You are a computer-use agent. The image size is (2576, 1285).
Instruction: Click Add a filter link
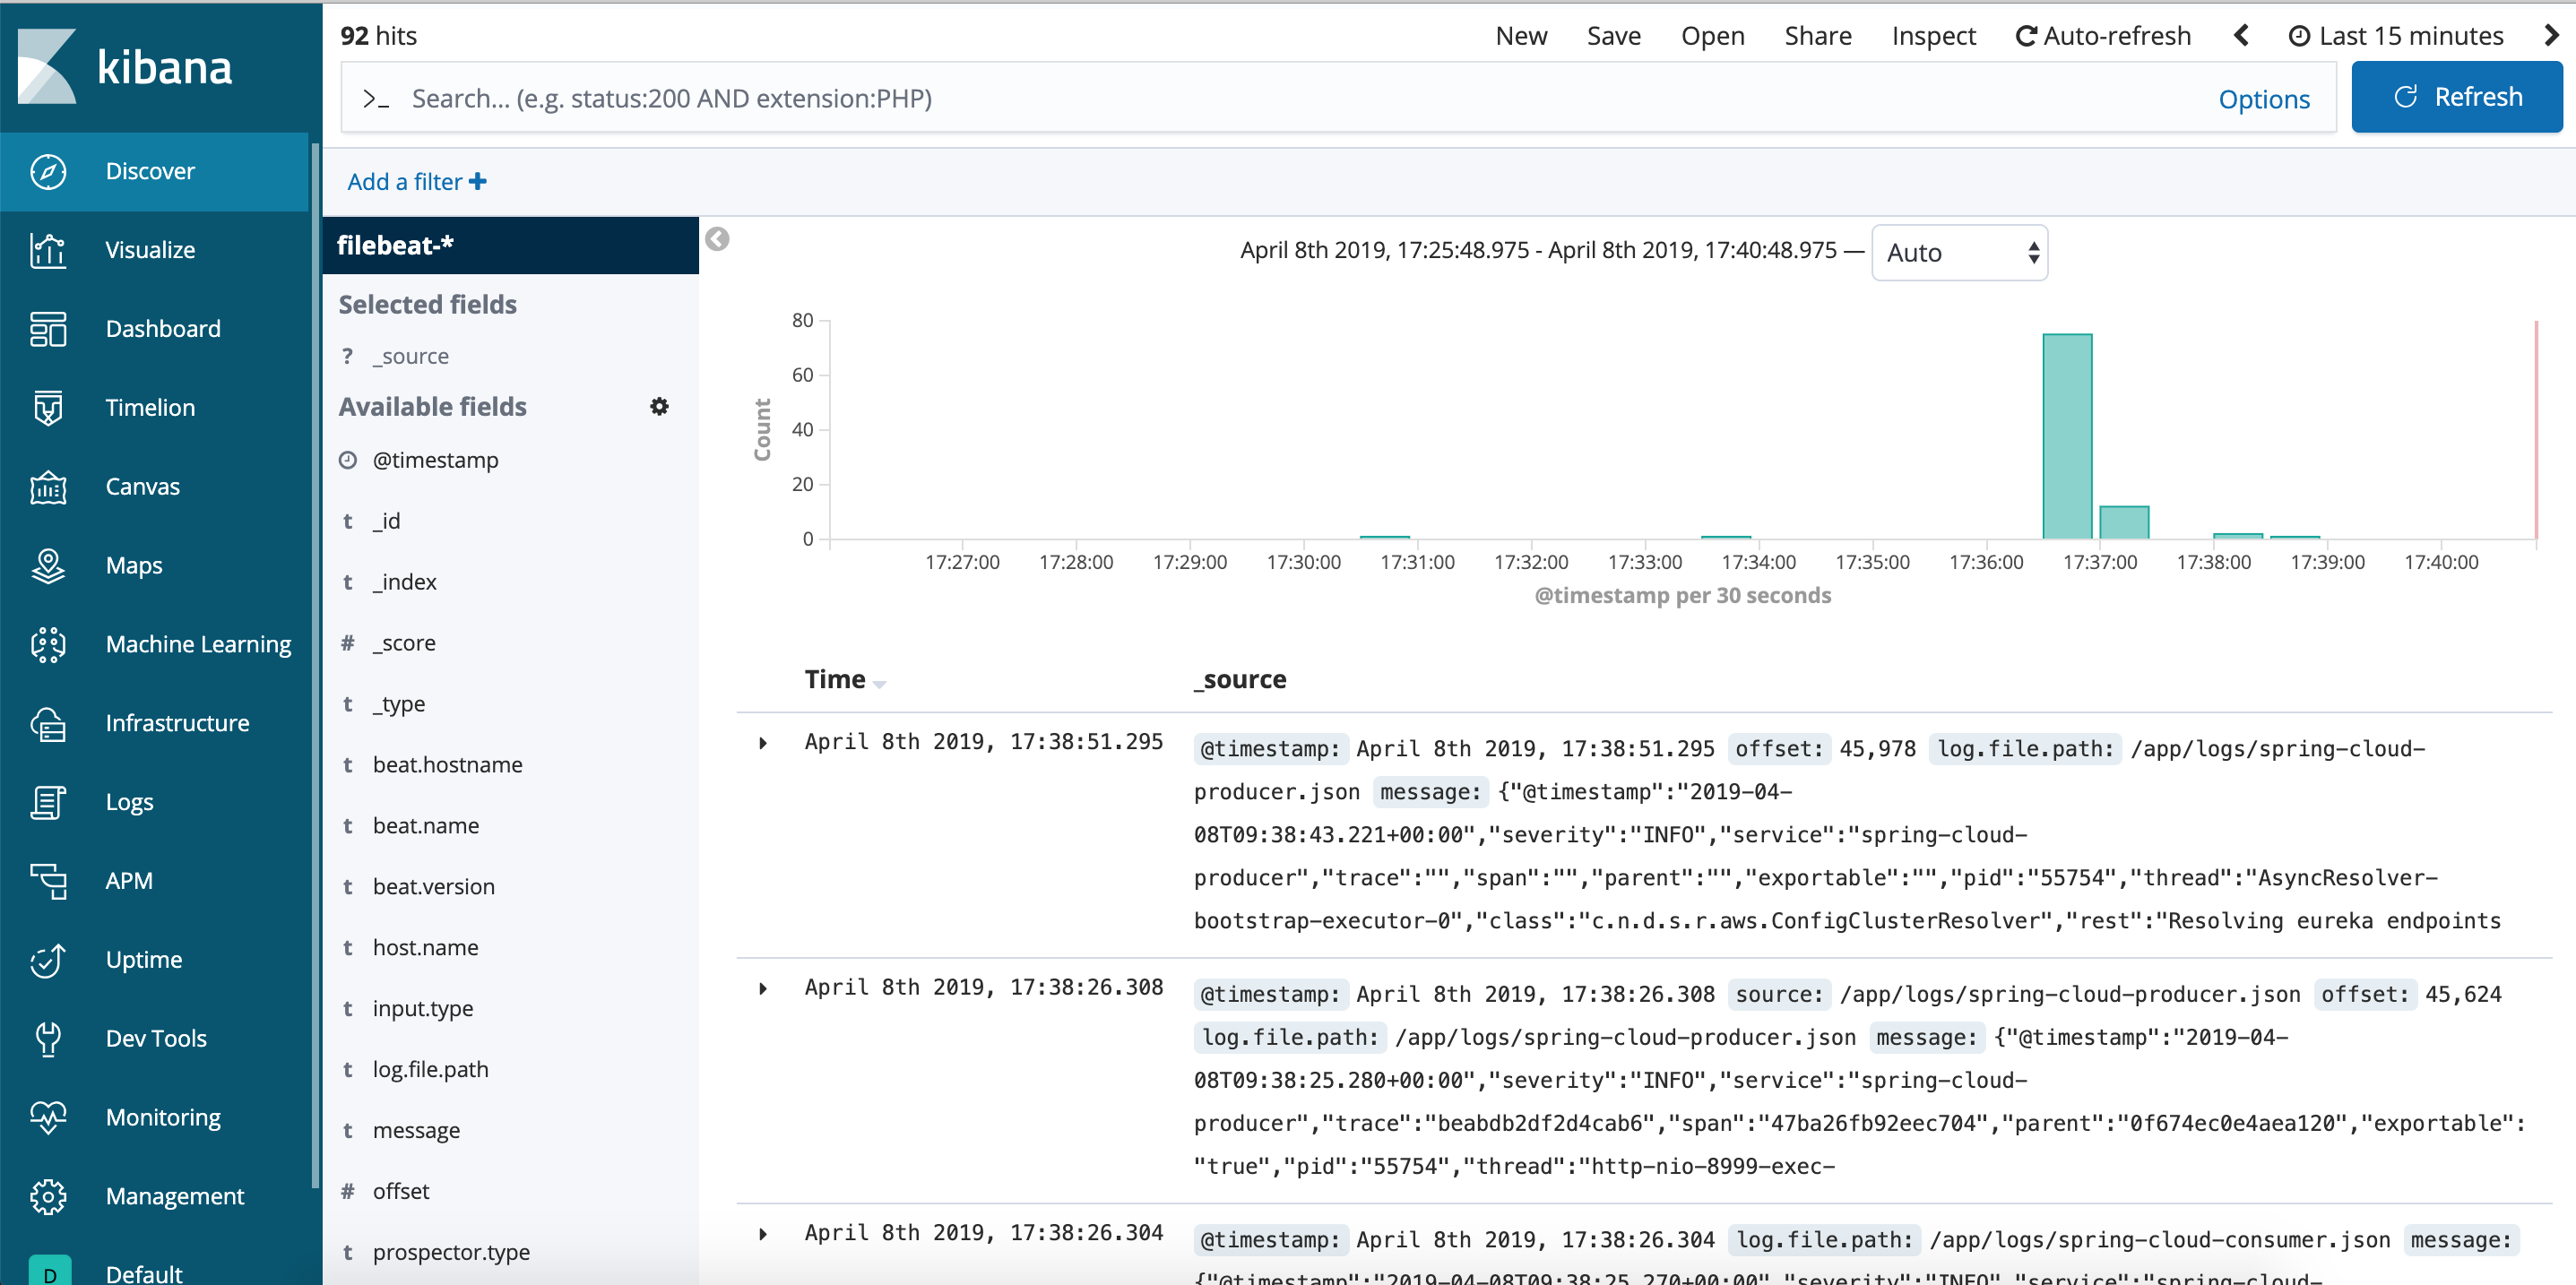[416, 182]
